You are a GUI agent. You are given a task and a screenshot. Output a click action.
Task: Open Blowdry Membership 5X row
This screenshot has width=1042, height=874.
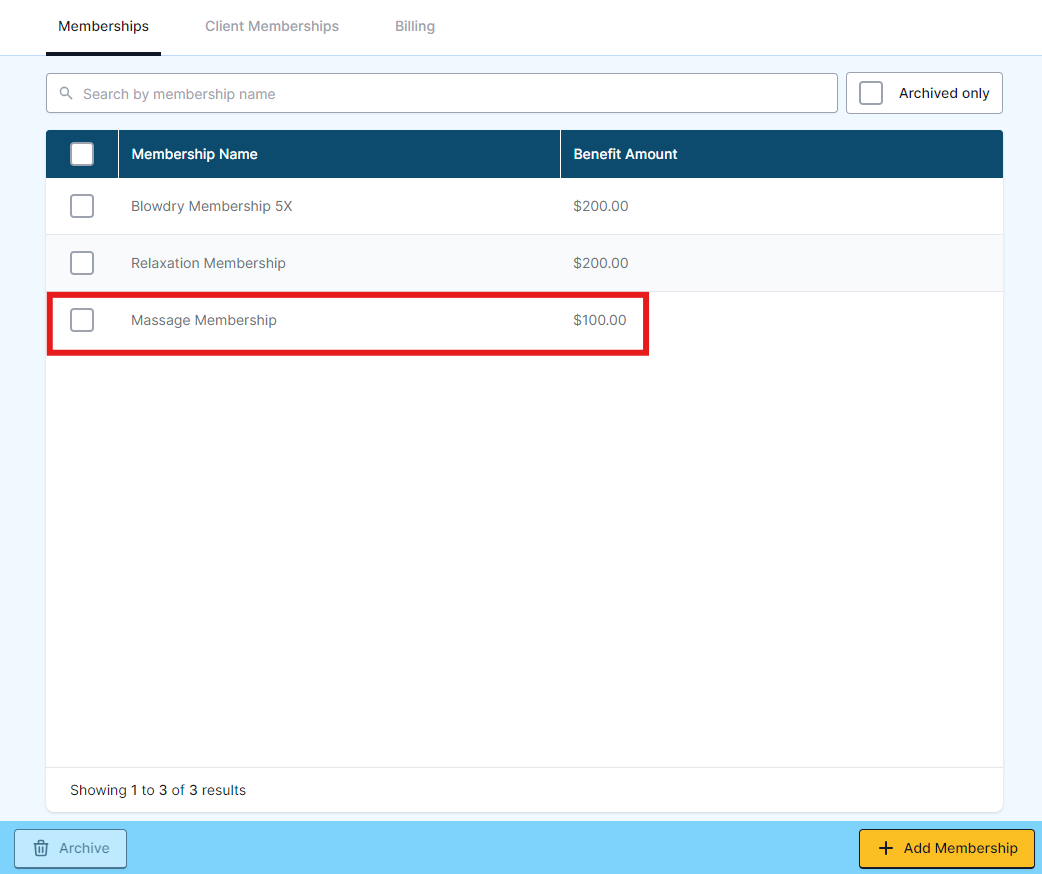coord(524,206)
